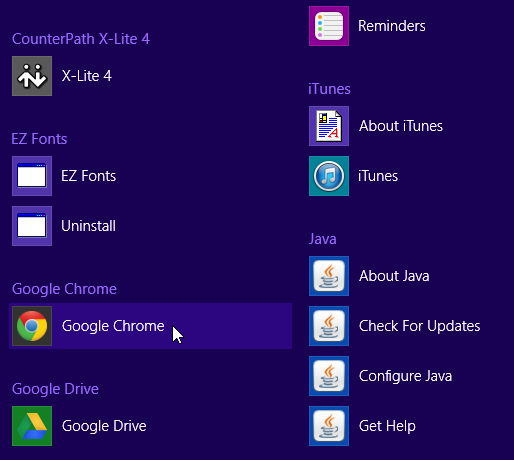514x460 pixels.
Task: Click the purple iTunes group heading
Action: [x=329, y=89]
